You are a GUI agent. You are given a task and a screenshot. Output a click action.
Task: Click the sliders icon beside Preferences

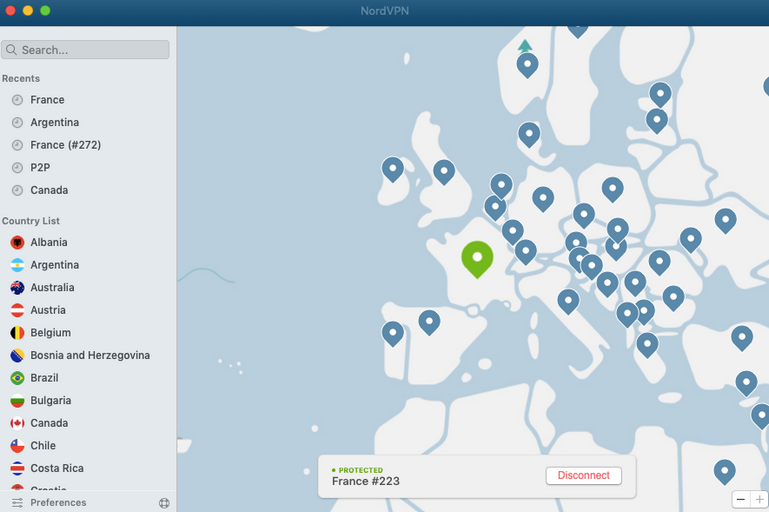(17, 503)
